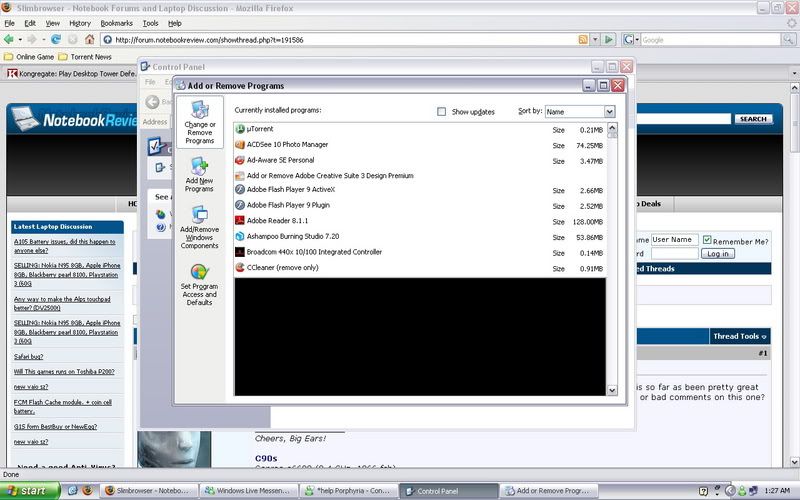Click the green Go arrow button
The image size is (800, 500).
(x=608, y=39)
